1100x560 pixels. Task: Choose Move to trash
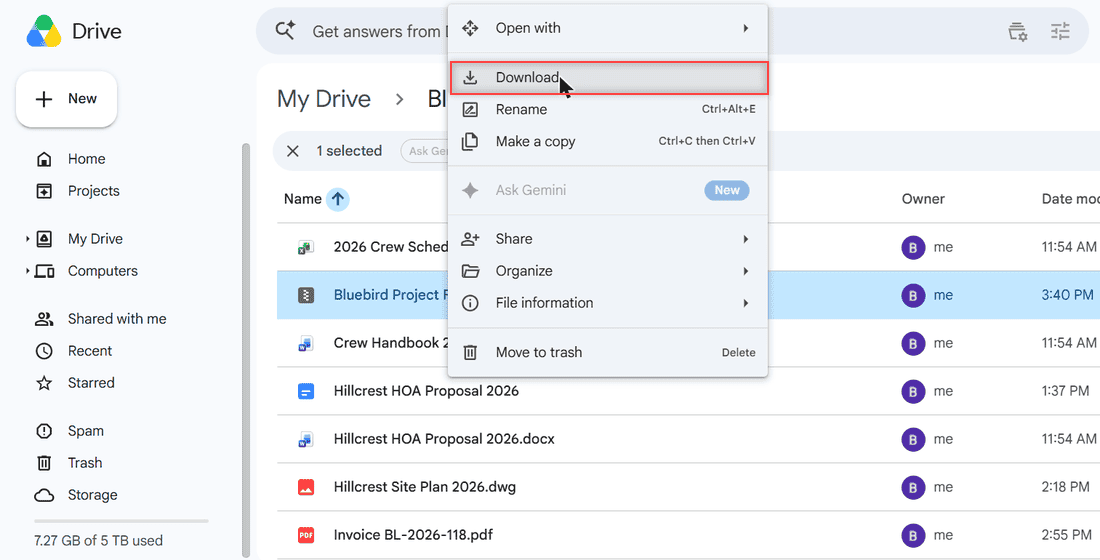point(608,352)
